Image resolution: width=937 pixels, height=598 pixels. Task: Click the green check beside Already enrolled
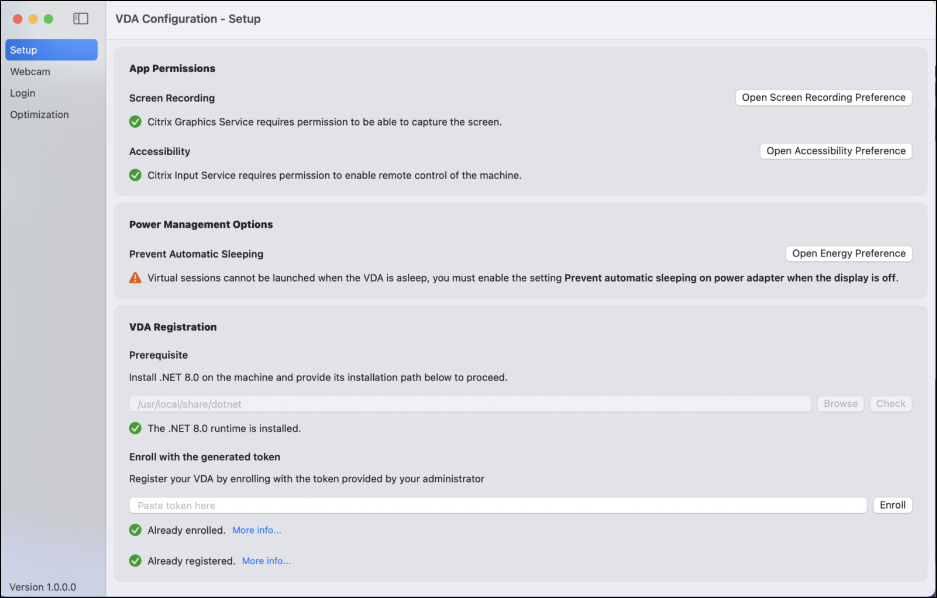click(136, 530)
